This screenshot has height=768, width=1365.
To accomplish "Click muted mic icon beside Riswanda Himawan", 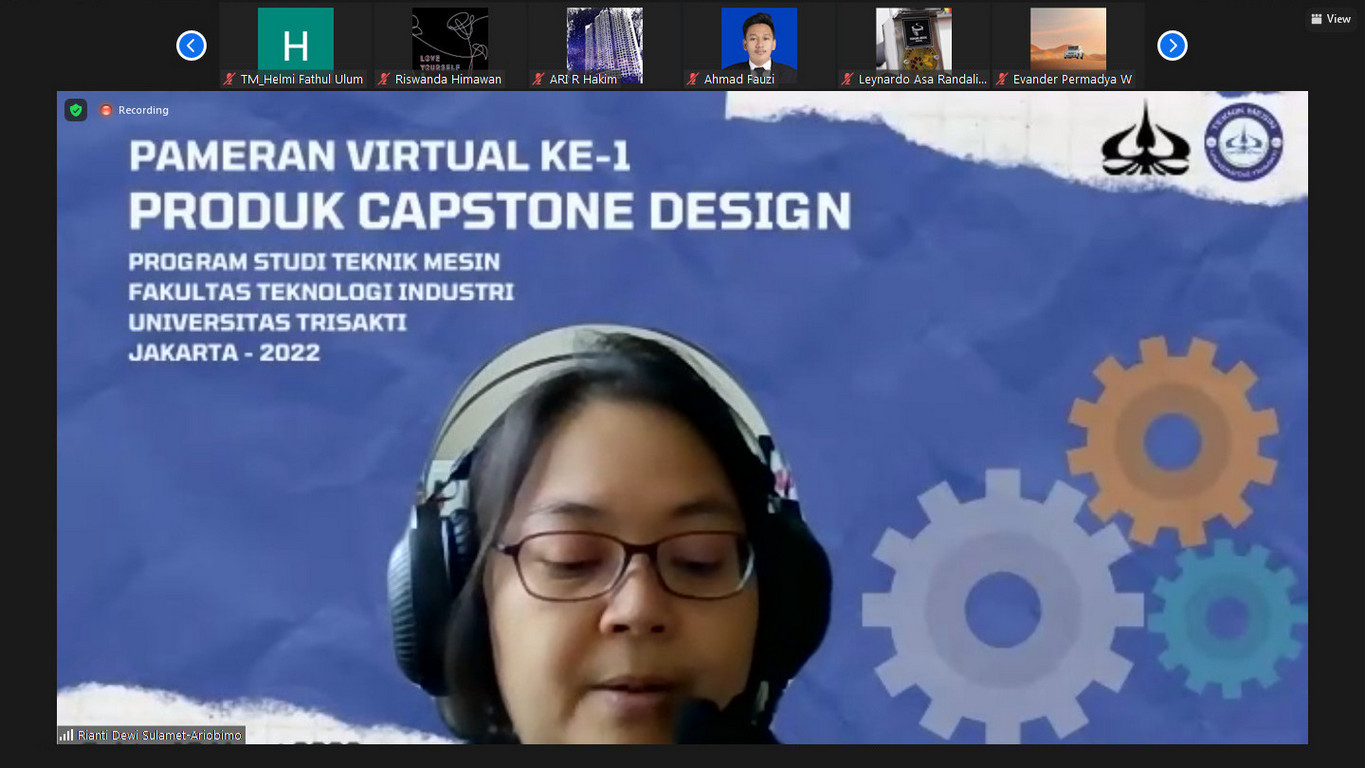I will point(384,79).
